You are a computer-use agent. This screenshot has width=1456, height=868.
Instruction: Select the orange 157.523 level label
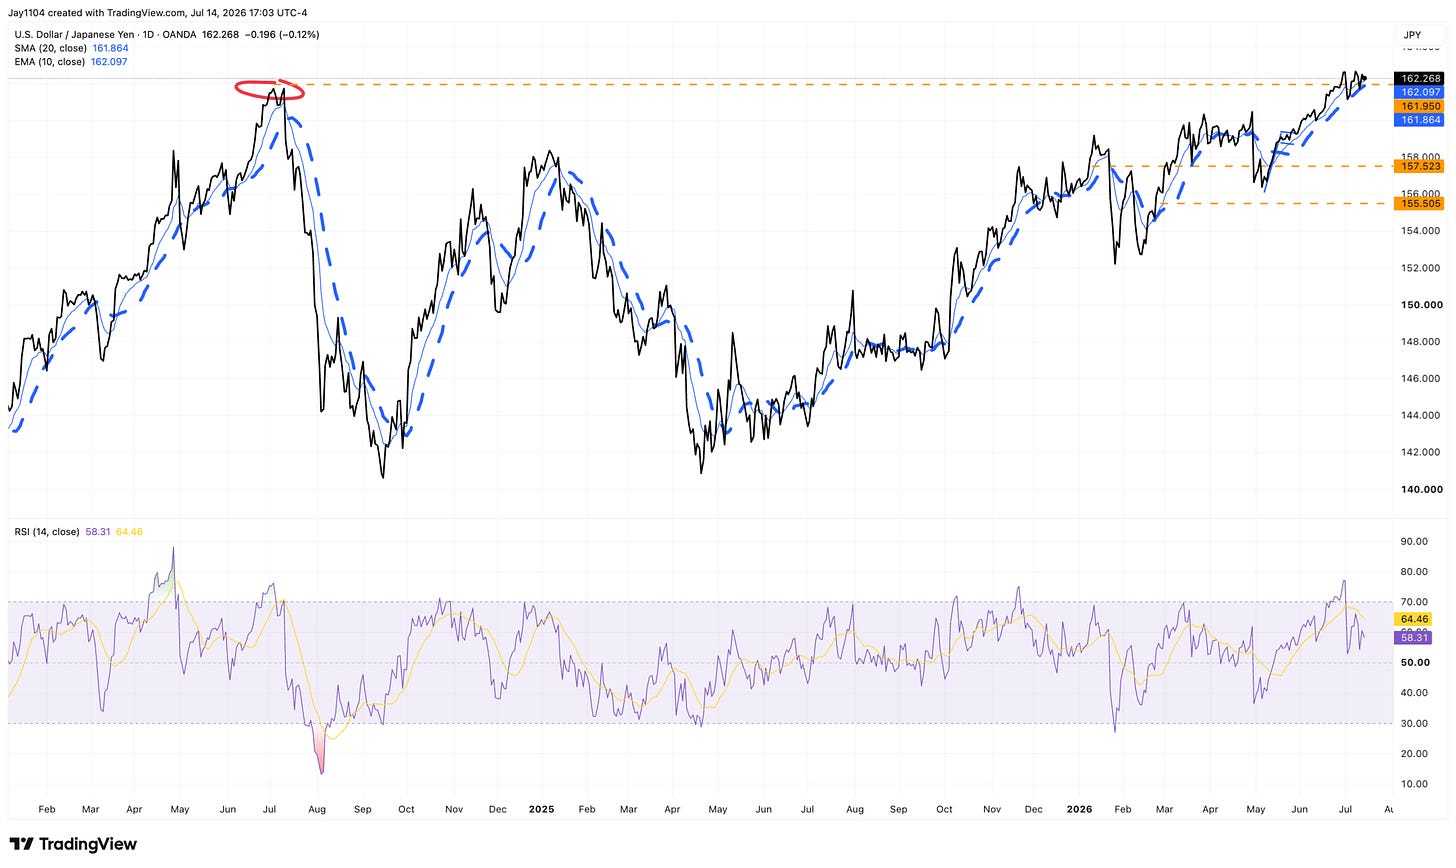click(1420, 166)
